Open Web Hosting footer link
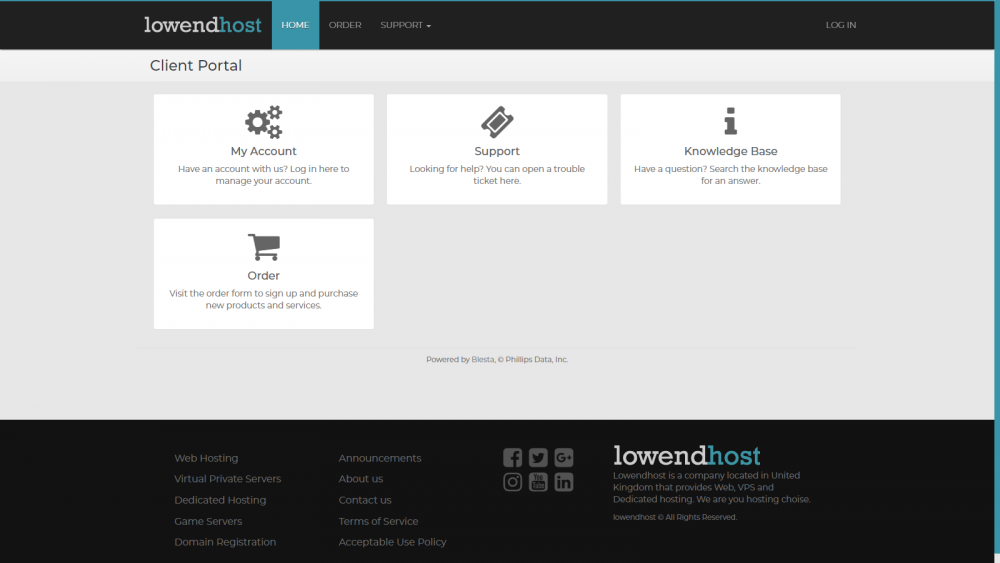This screenshot has width=1000, height=563. 206,458
